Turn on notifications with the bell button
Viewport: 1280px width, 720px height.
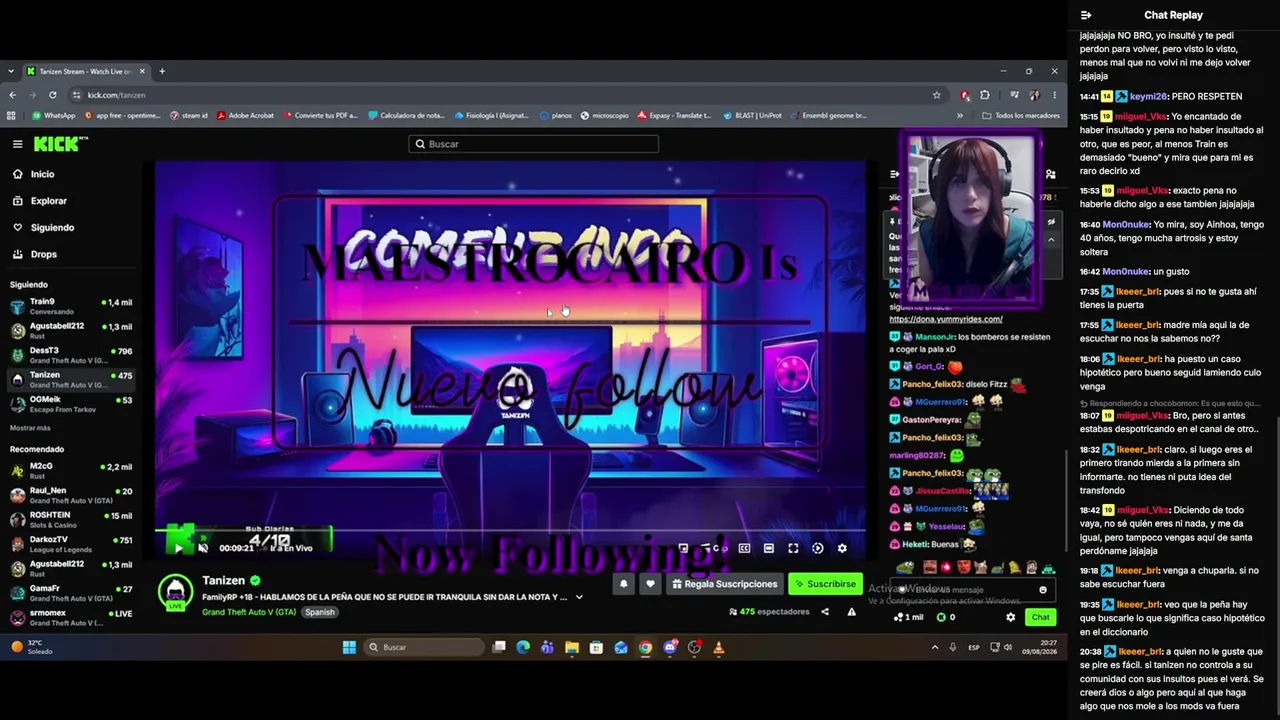click(624, 584)
